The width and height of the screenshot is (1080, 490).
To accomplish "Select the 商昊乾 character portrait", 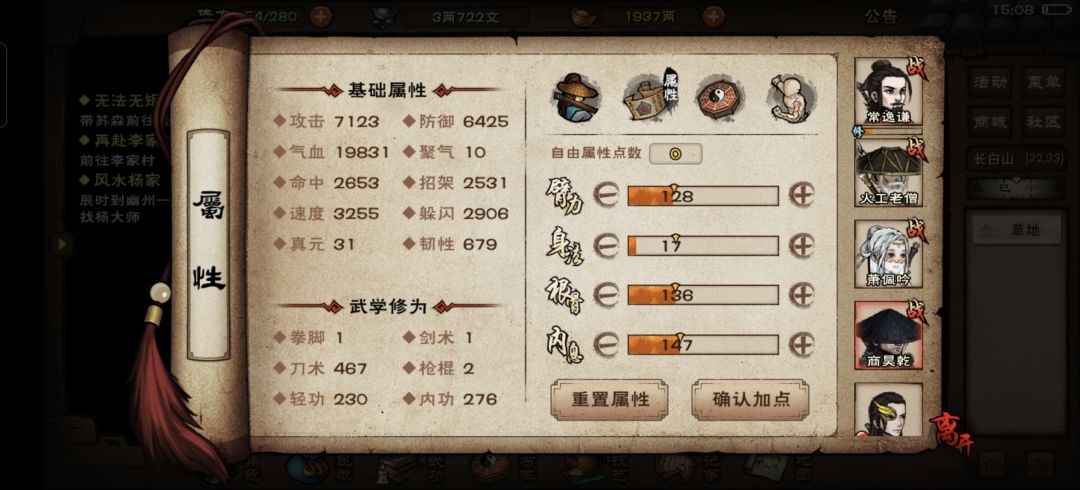I will click(889, 335).
